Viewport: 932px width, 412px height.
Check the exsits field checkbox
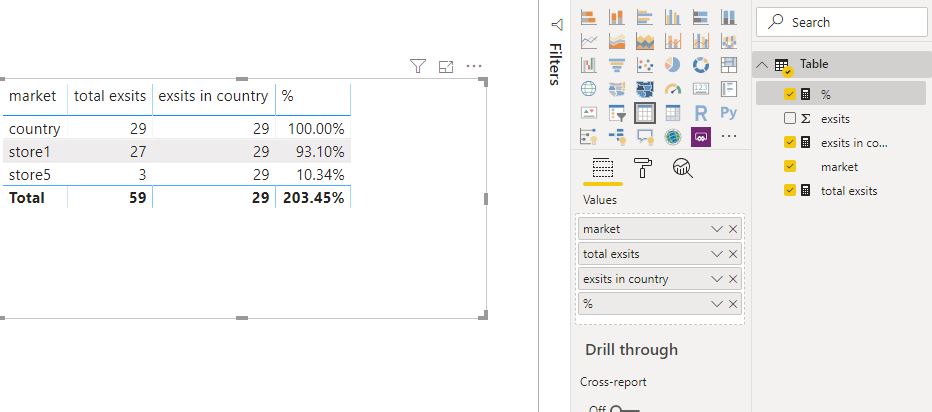tap(790, 118)
